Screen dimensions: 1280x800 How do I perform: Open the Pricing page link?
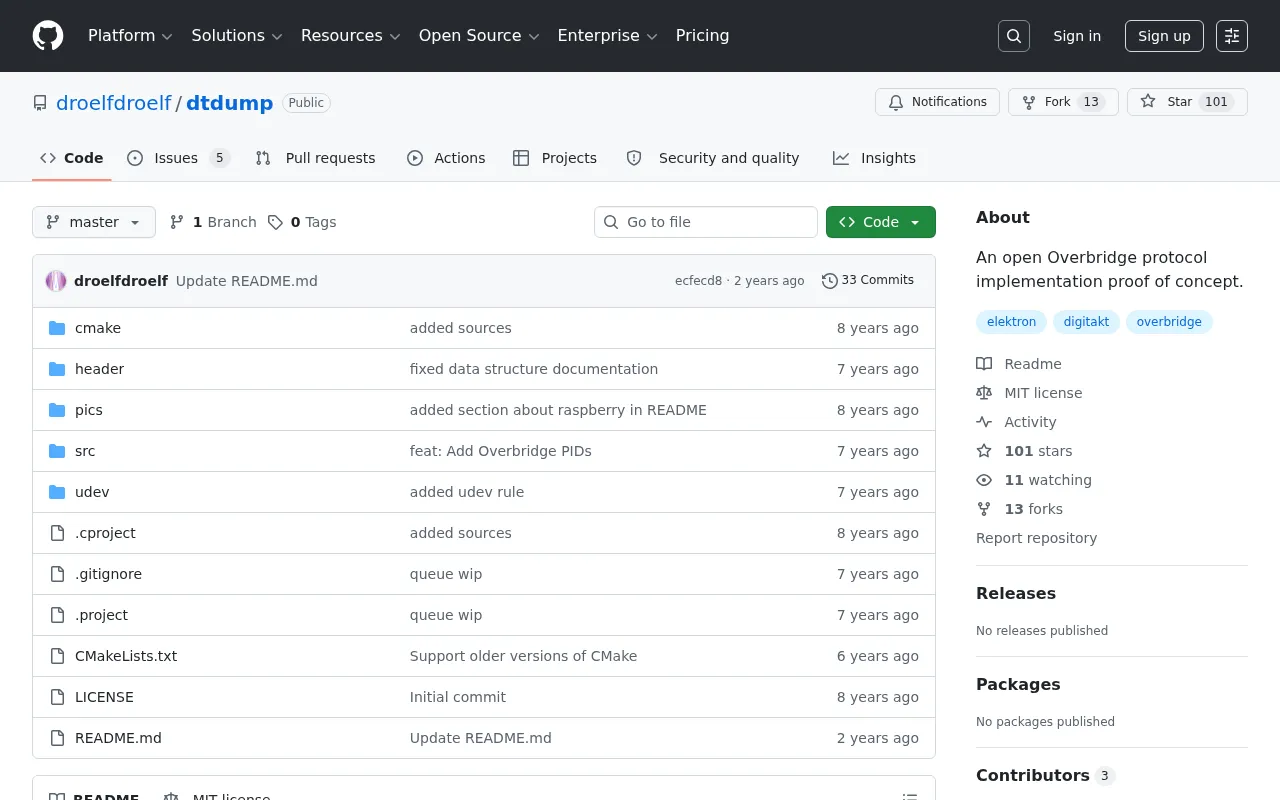(702, 36)
